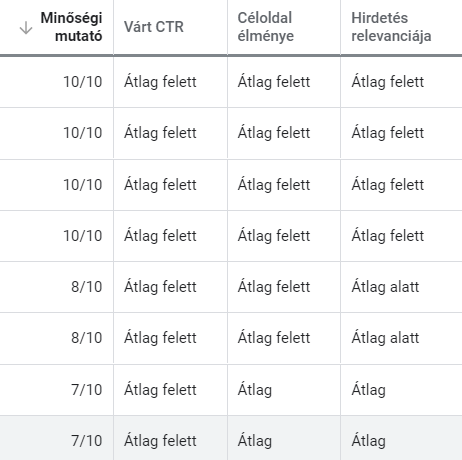The image size is (462, 460).
Task: Select the second Átlag alatt relevance cell
Action: pyautogui.click(x=385, y=338)
